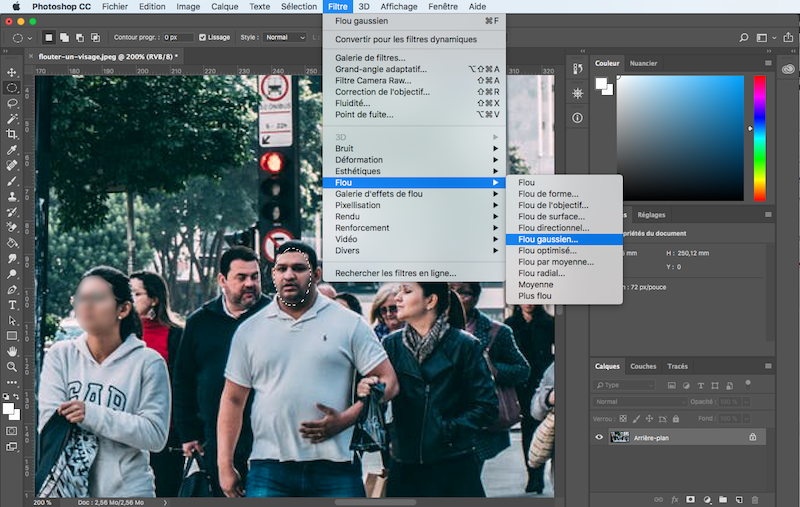The image size is (800, 507).
Task: Switch to the Couches tab
Action: coord(643,366)
